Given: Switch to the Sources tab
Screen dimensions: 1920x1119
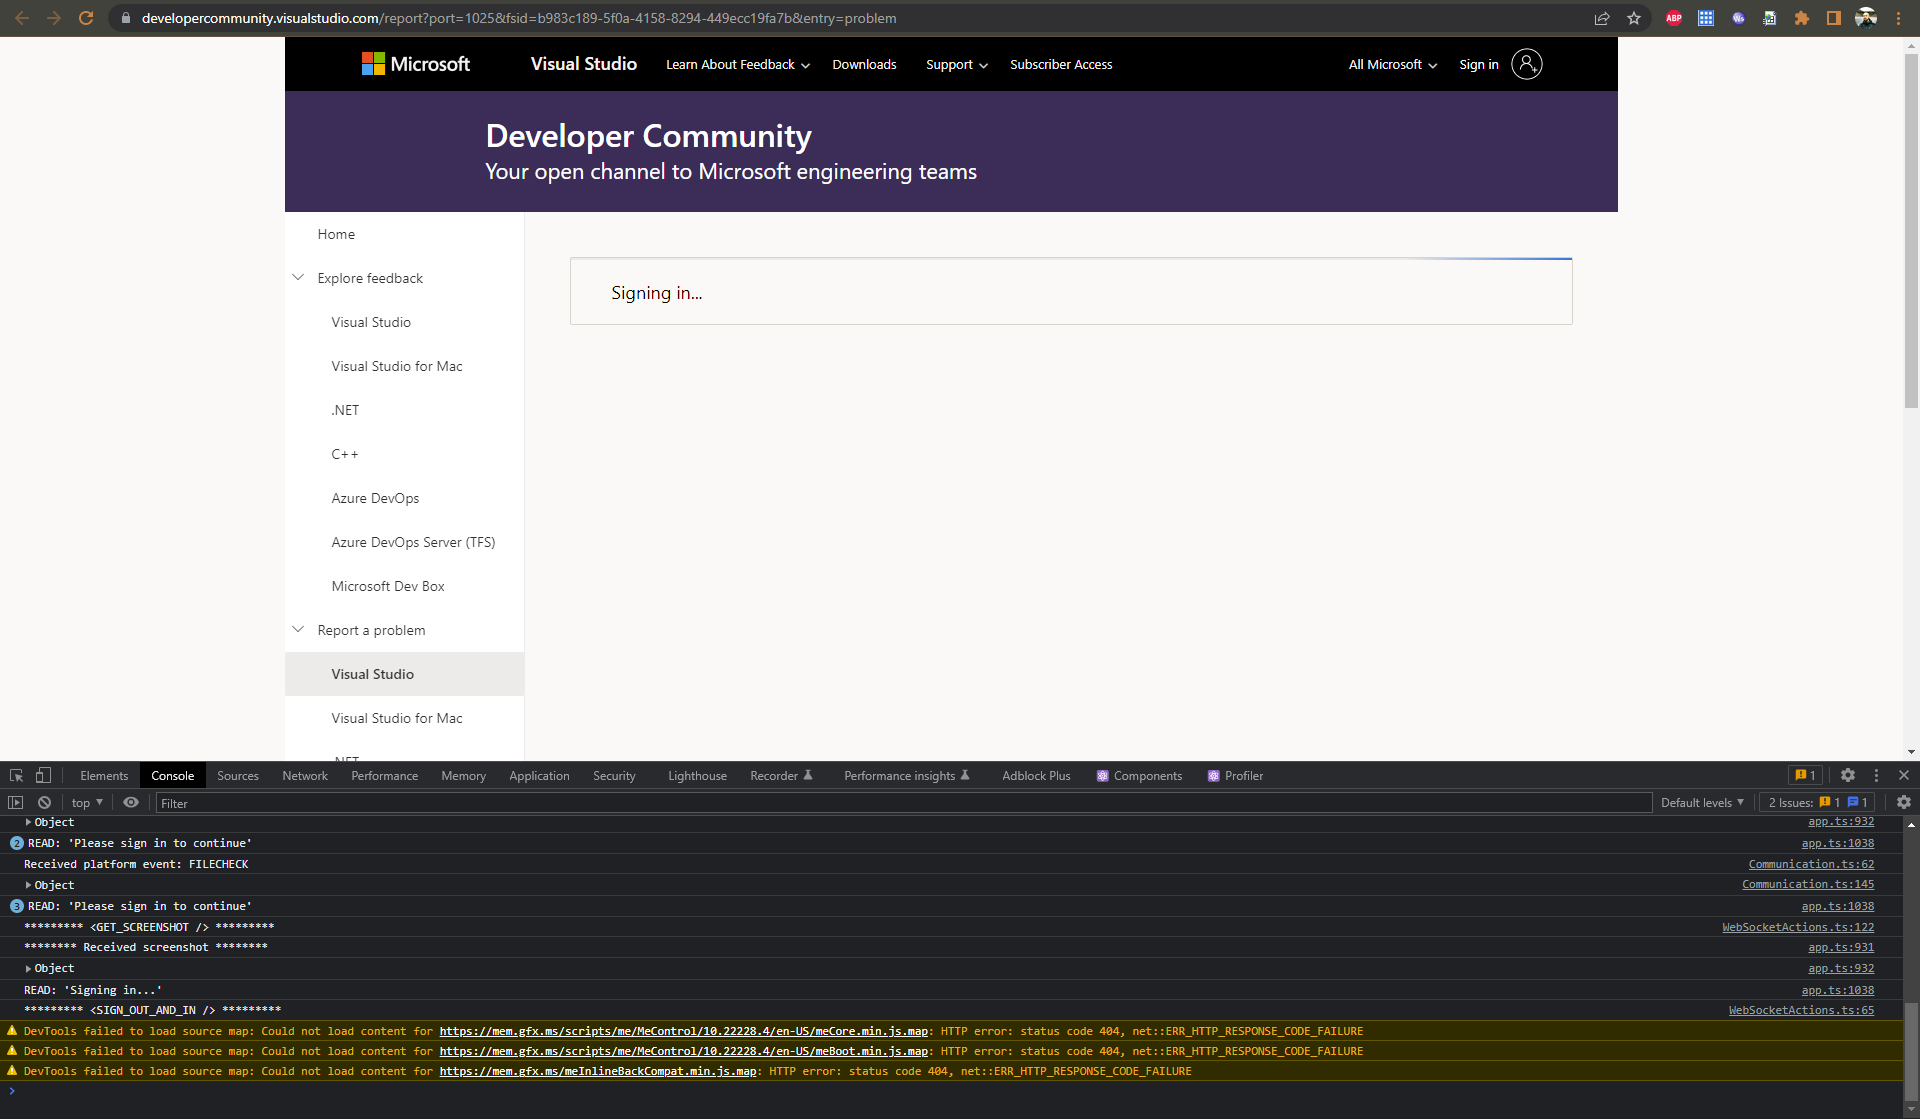Looking at the screenshot, I should coord(238,775).
